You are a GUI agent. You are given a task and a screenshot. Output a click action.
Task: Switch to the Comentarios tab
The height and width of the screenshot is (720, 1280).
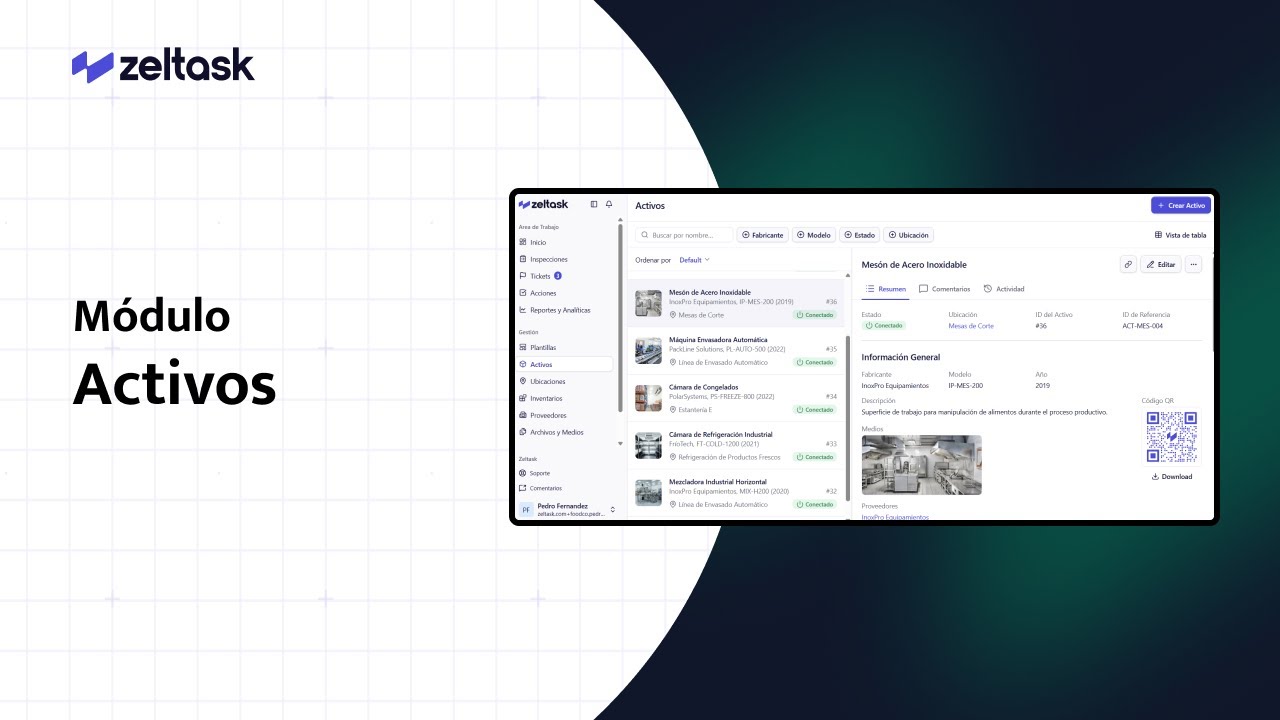(x=945, y=289)
